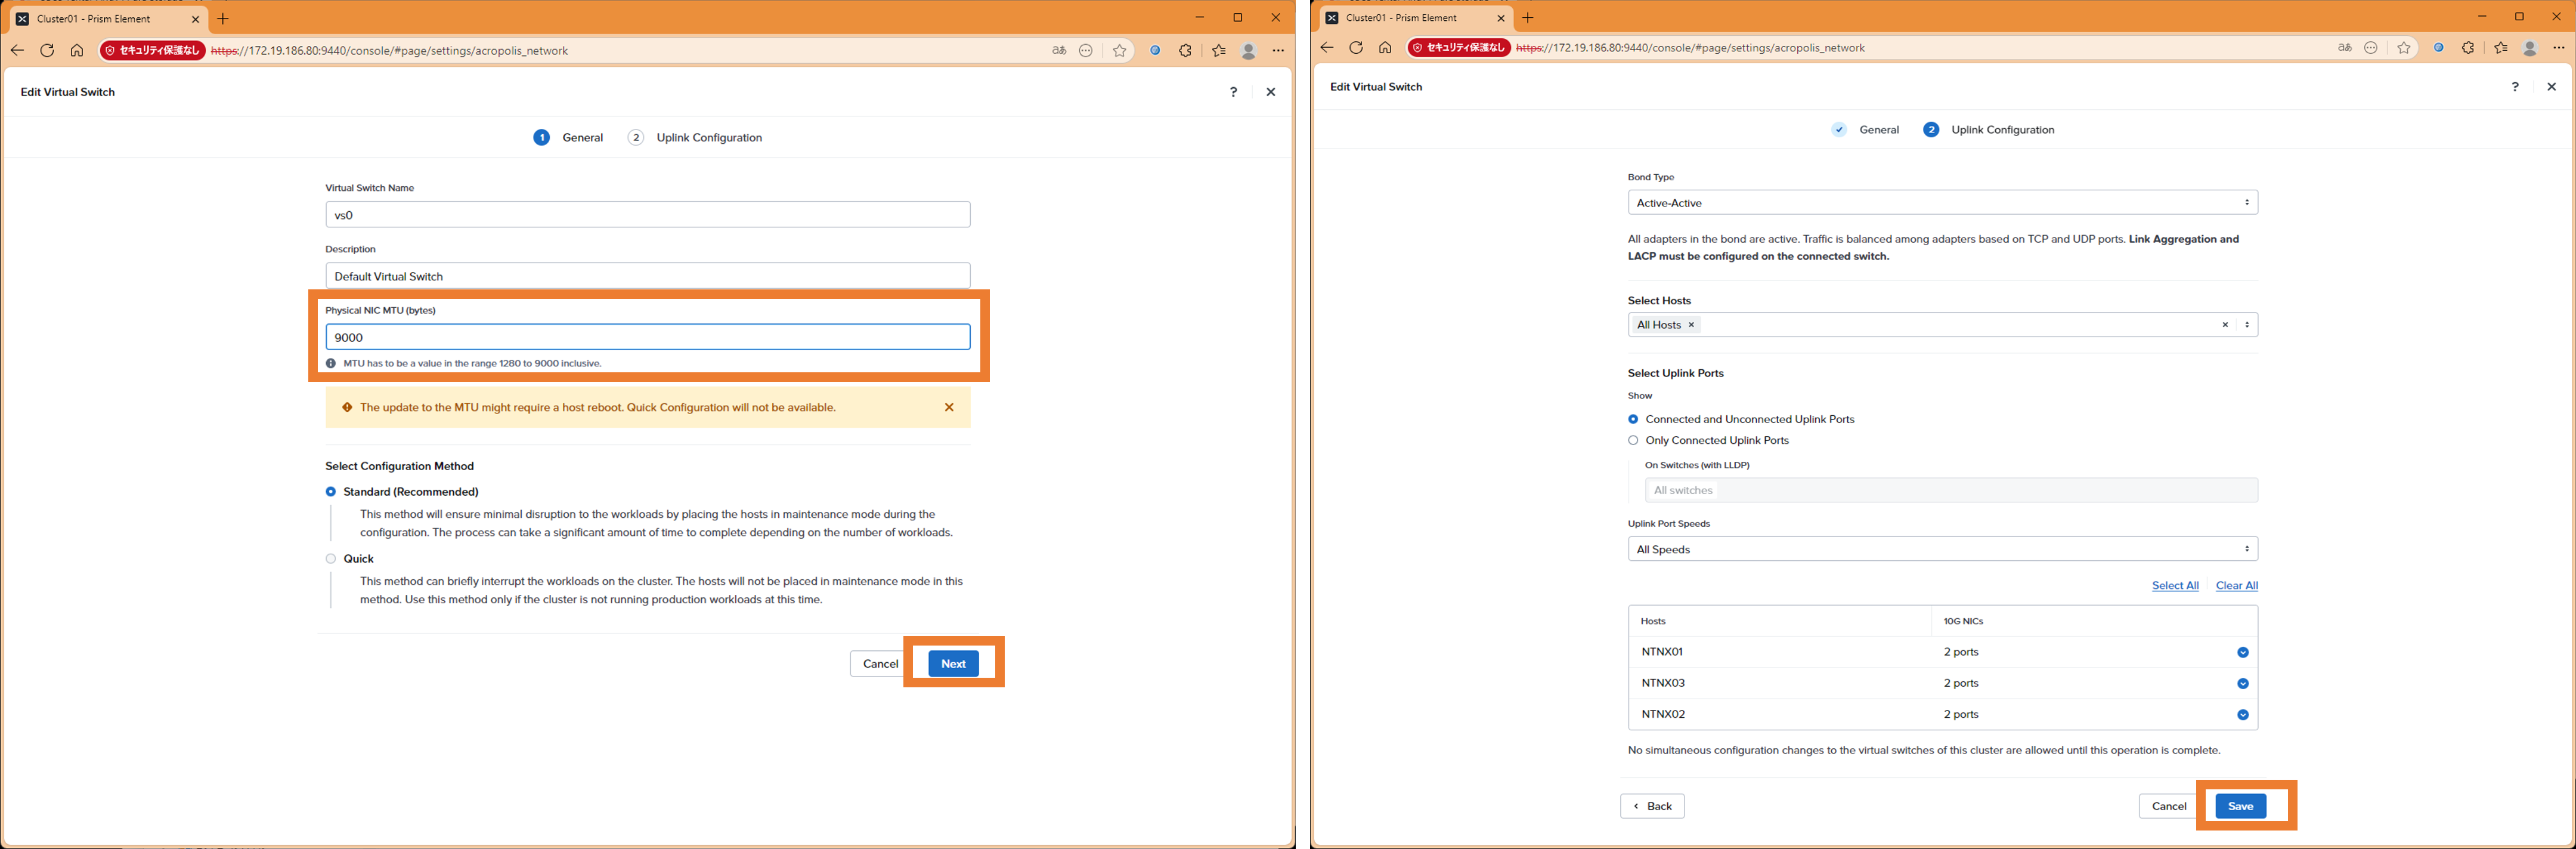This screenshot has height=849, width=2576.
Task: Click favorites star icon in left address bar
Action: (1119, 50)
